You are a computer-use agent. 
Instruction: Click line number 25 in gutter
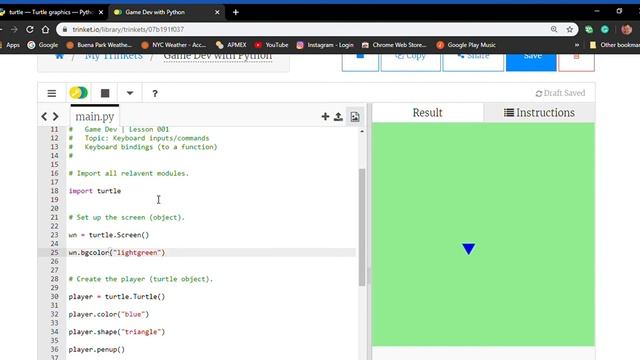[54, 253]
